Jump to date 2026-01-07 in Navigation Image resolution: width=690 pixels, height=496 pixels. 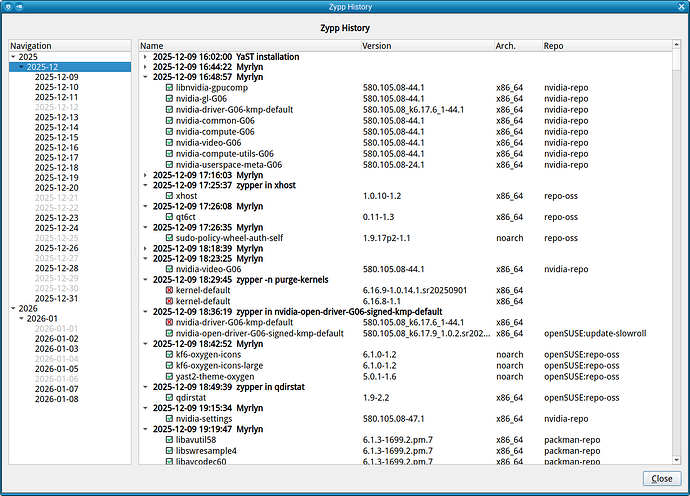(x=56, y=388)
